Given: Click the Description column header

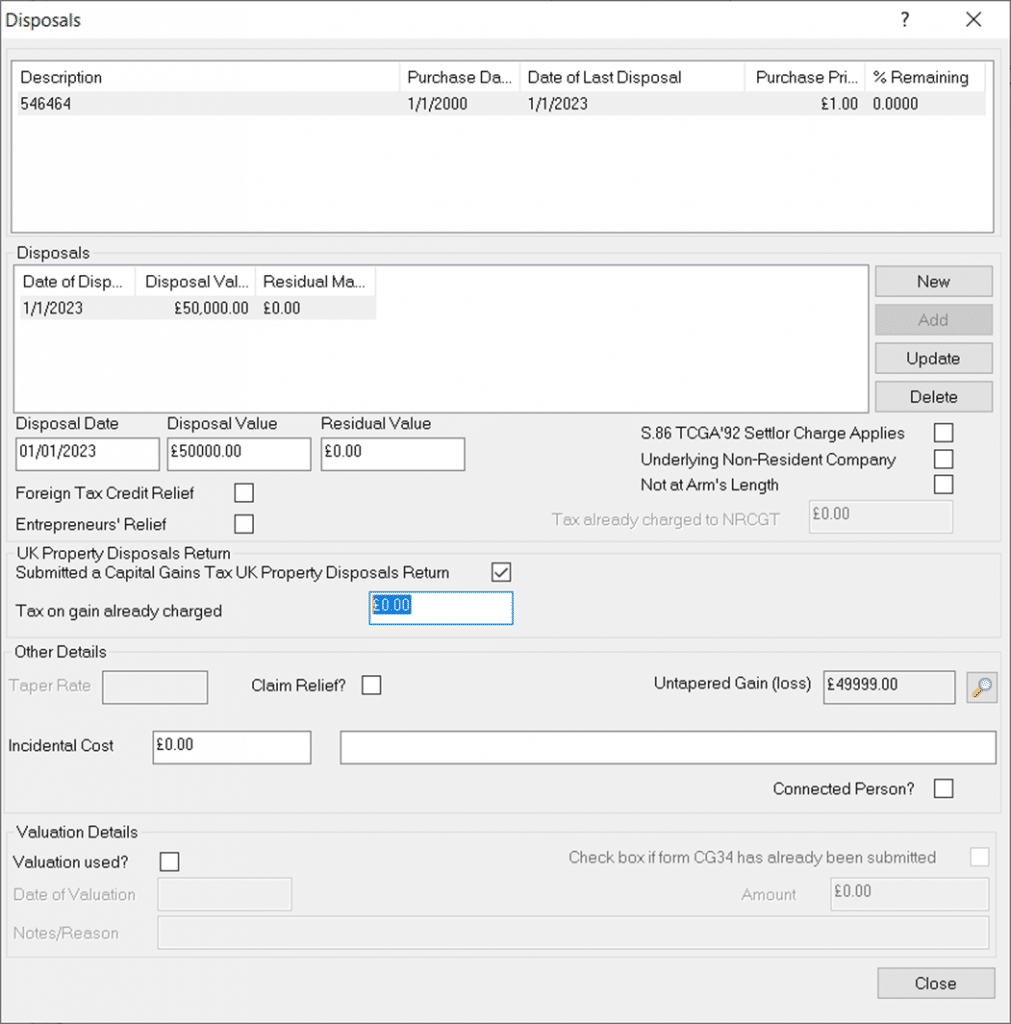Looking at the screenshot, I should coord(206,78).
